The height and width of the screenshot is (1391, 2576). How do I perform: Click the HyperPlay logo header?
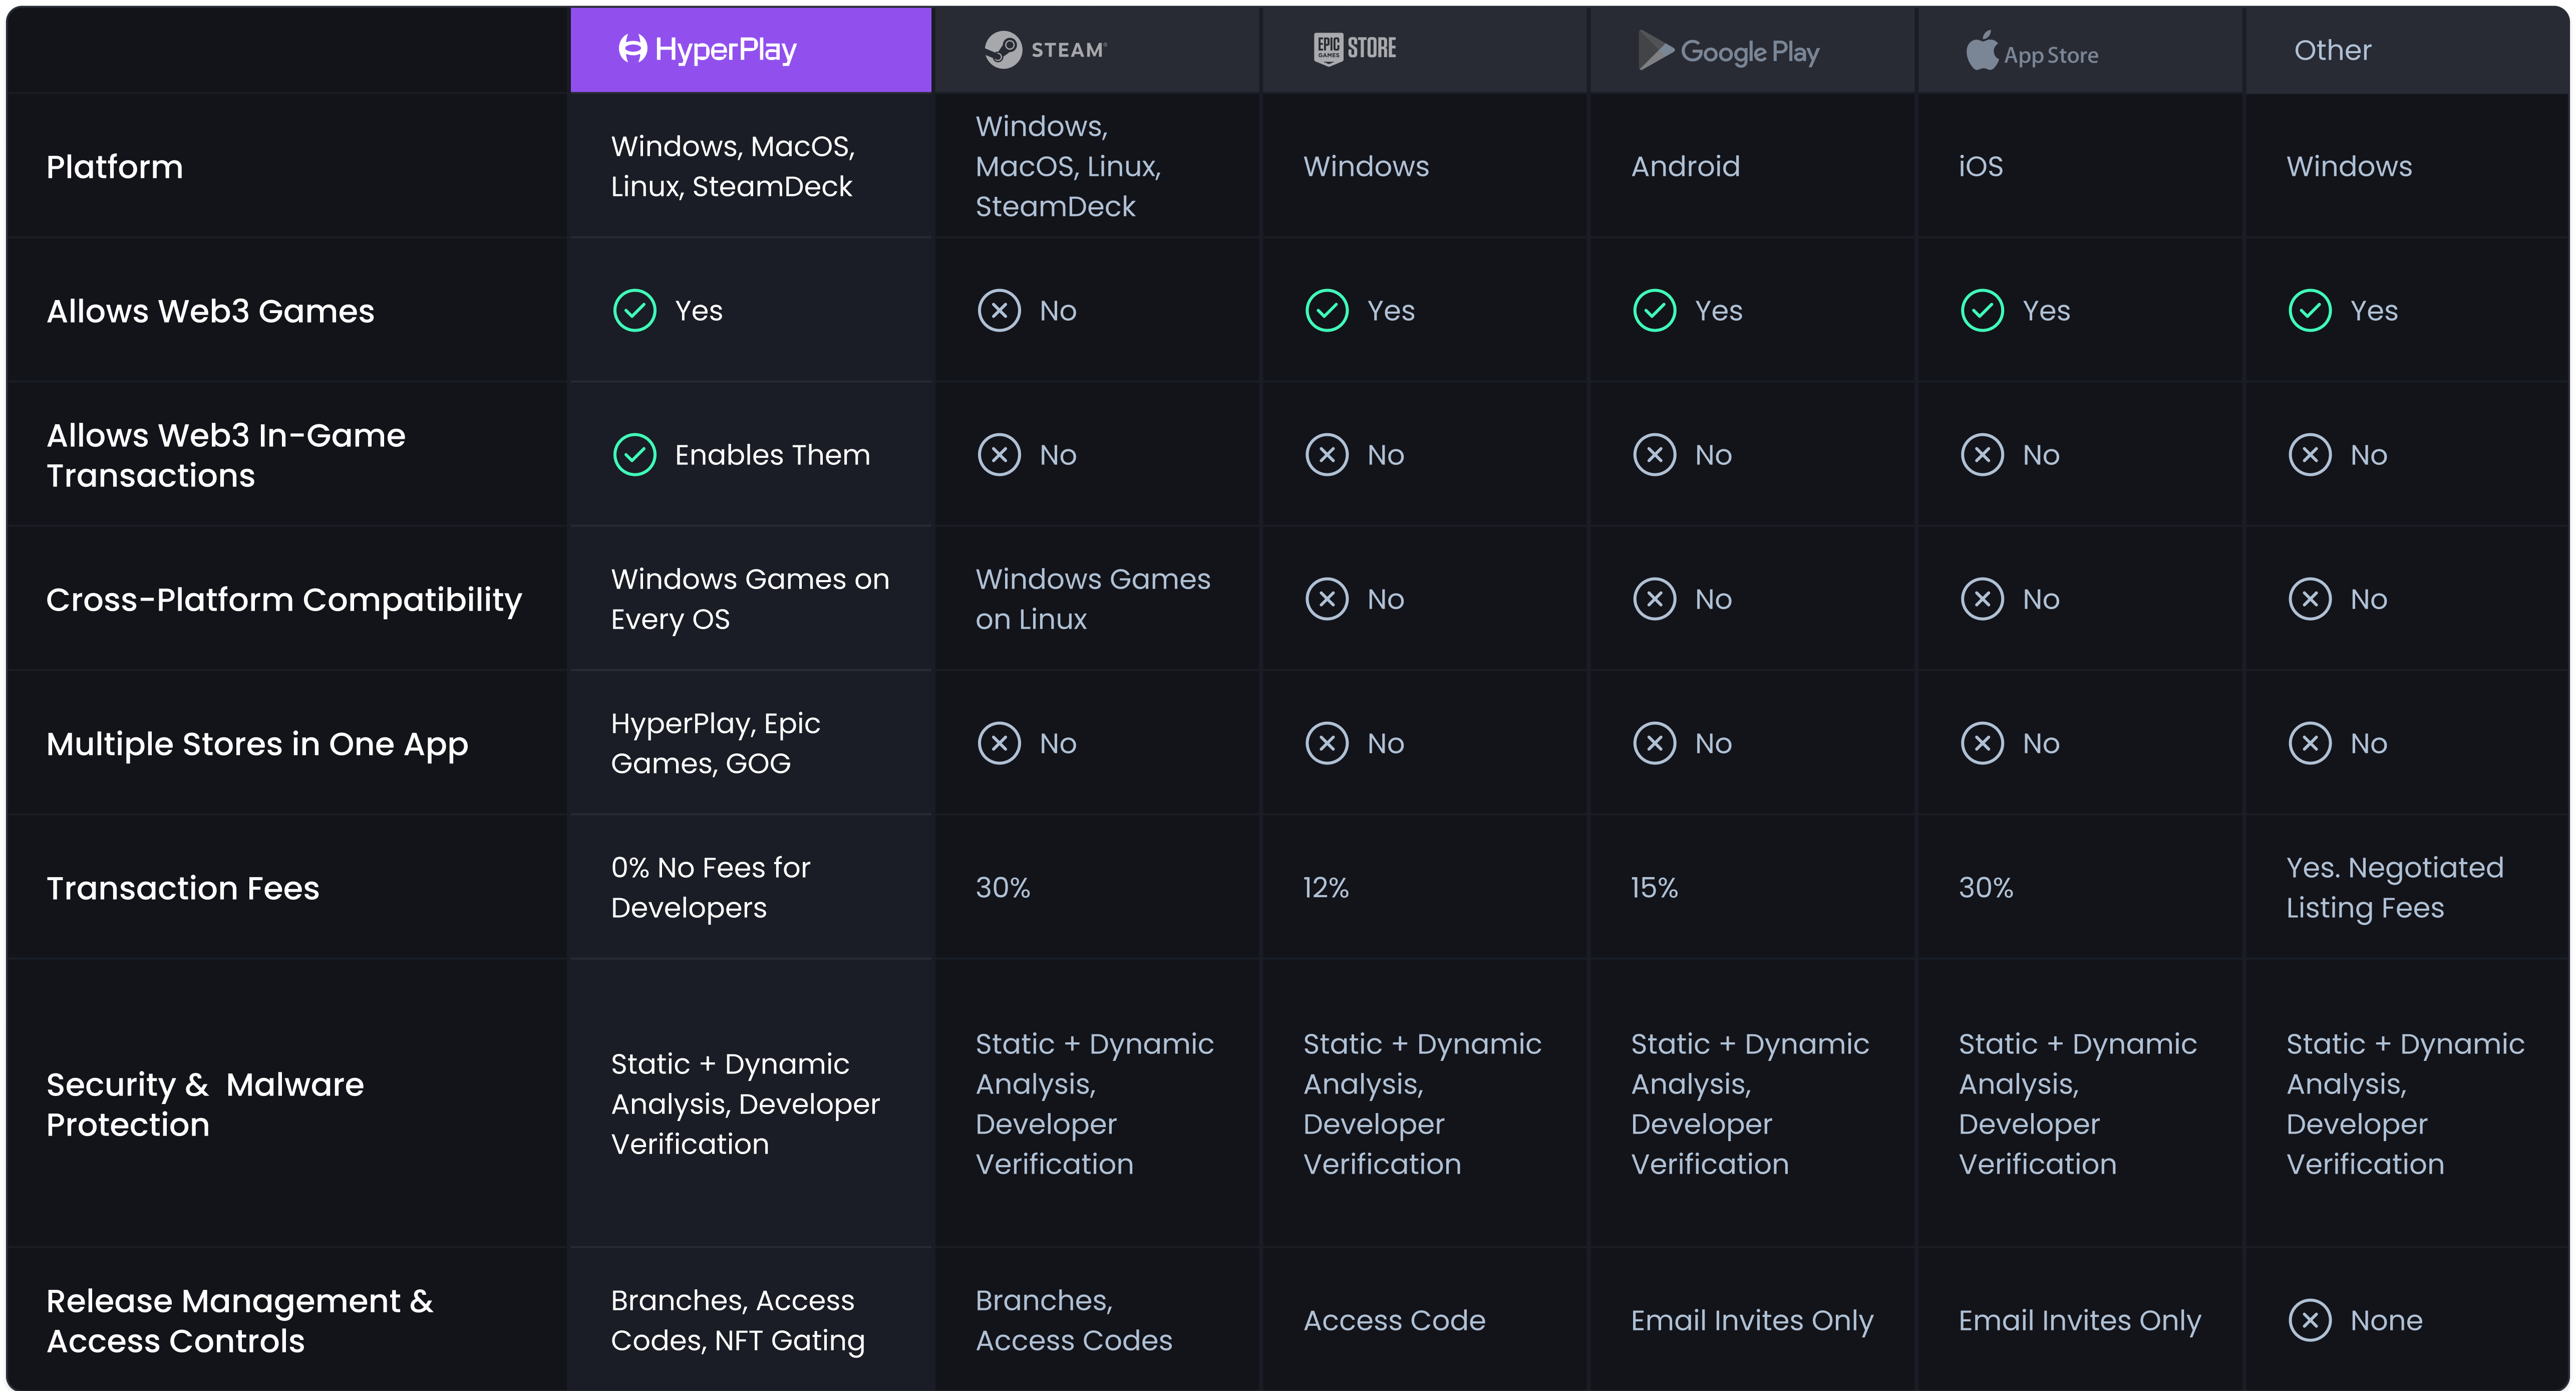(707, 49)
